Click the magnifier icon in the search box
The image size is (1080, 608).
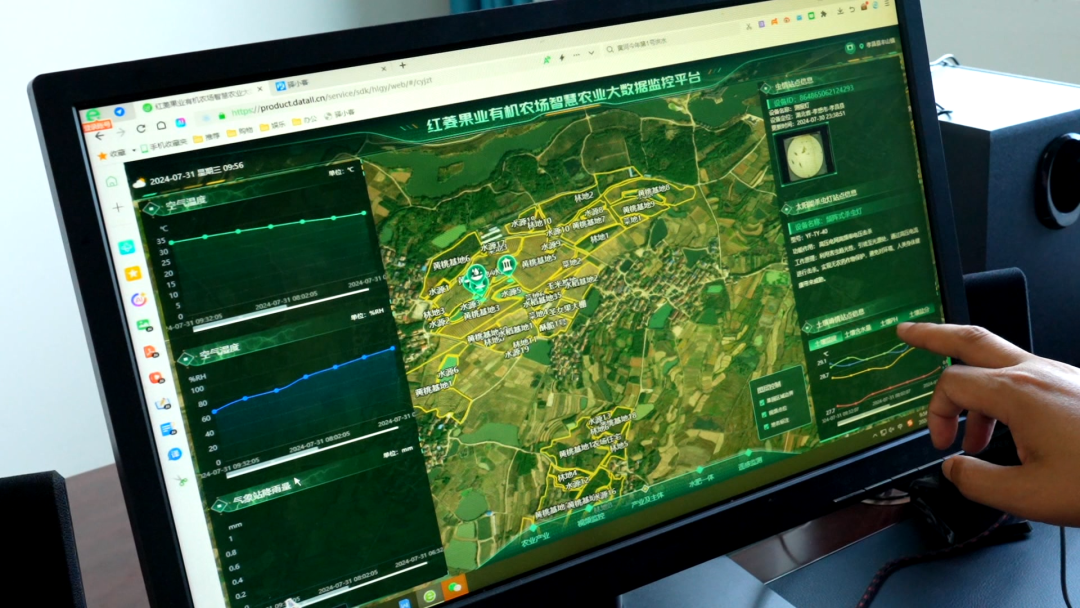pyautogui.click(x=610, y=50)
